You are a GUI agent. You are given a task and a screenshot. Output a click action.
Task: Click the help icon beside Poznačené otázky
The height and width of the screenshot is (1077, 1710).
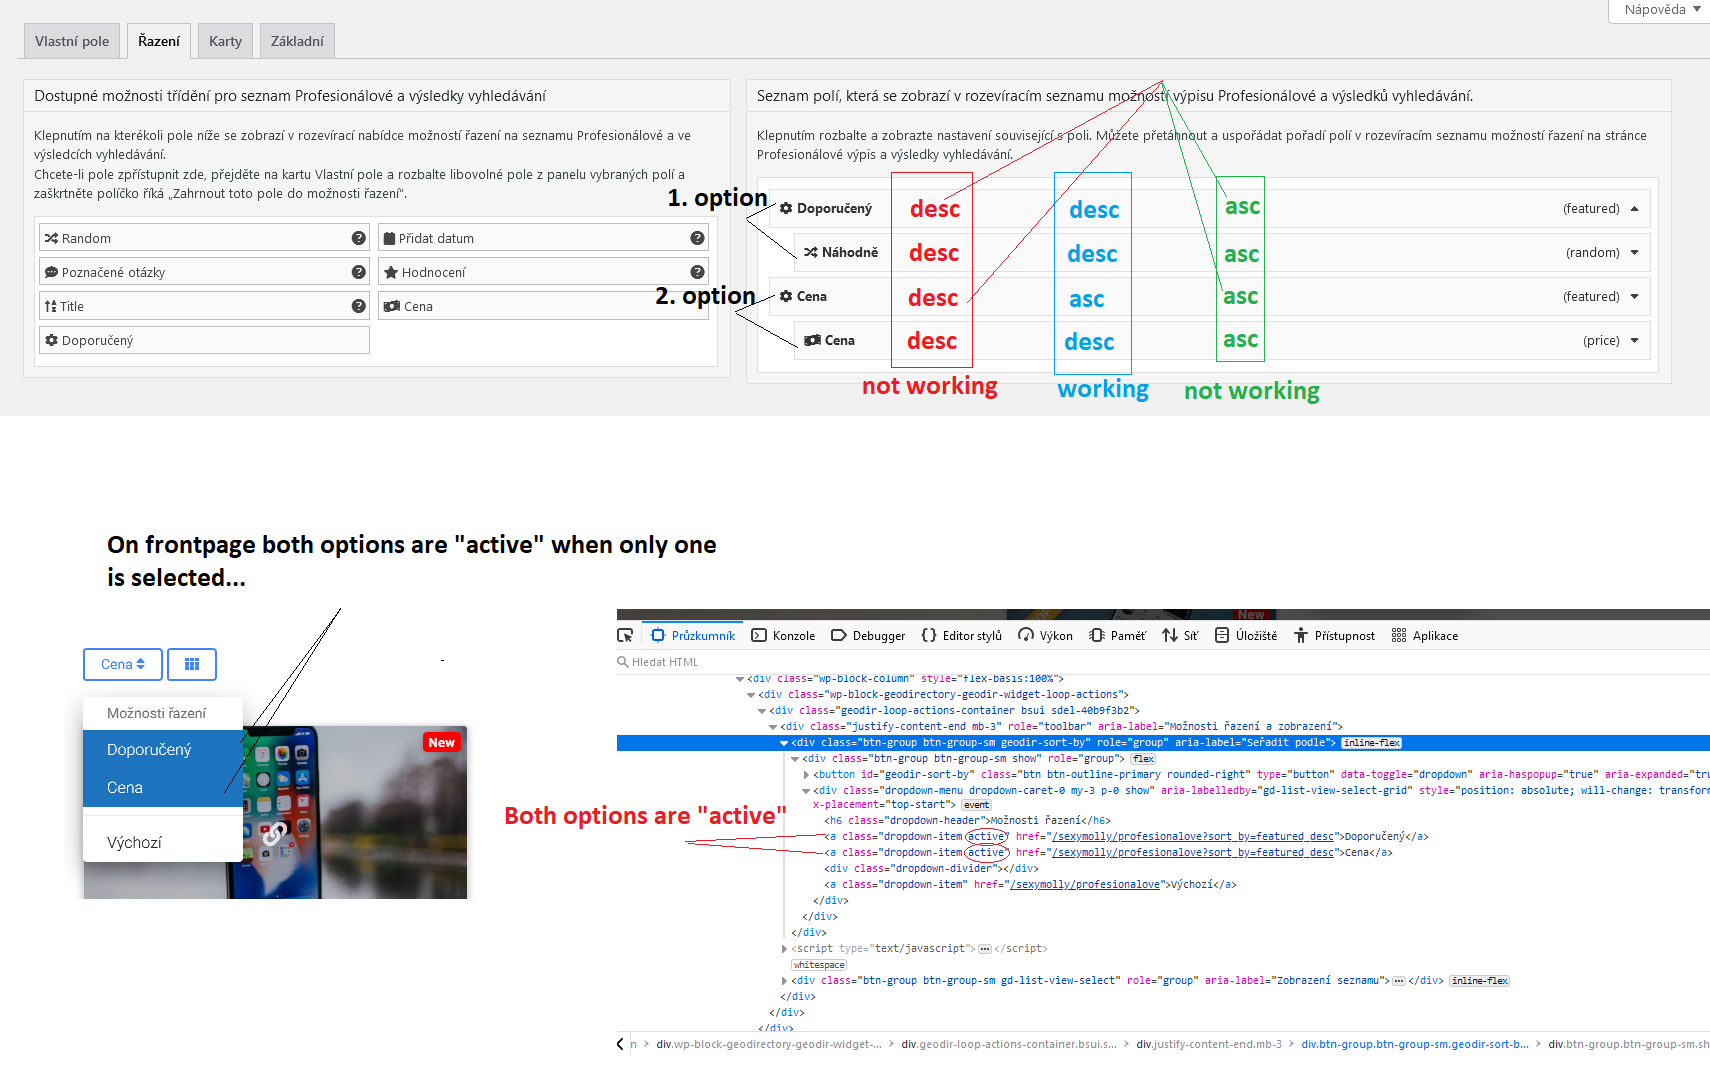tap(358, 272)
